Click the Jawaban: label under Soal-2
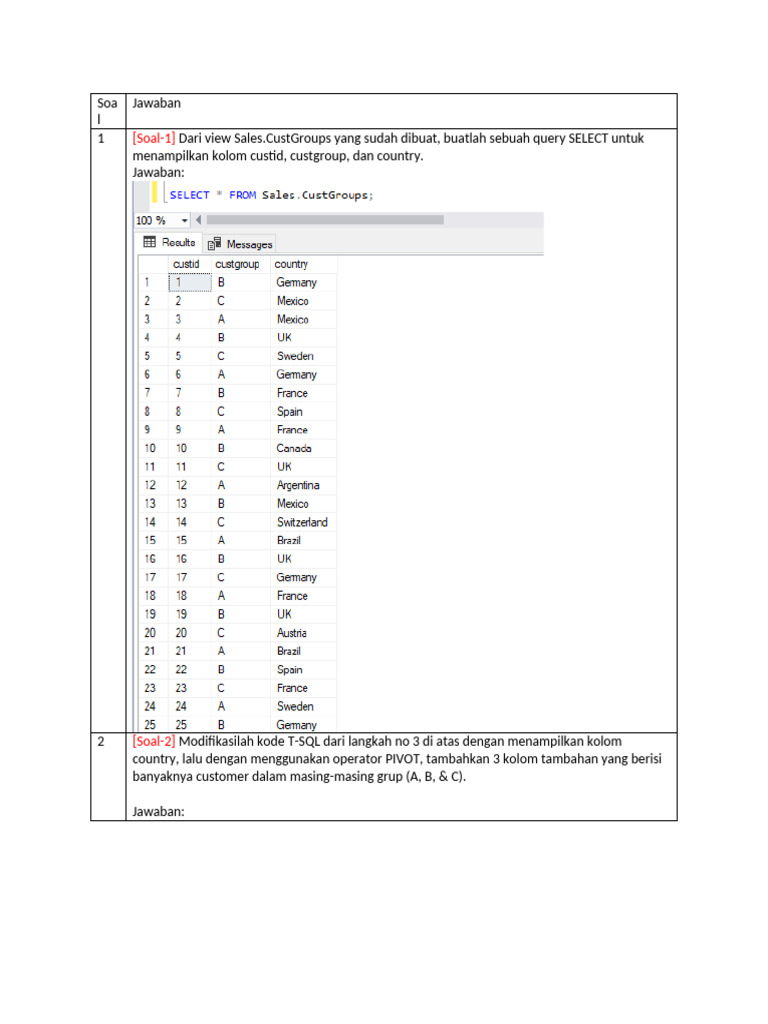768x1024 pixels. click(159, 812)
